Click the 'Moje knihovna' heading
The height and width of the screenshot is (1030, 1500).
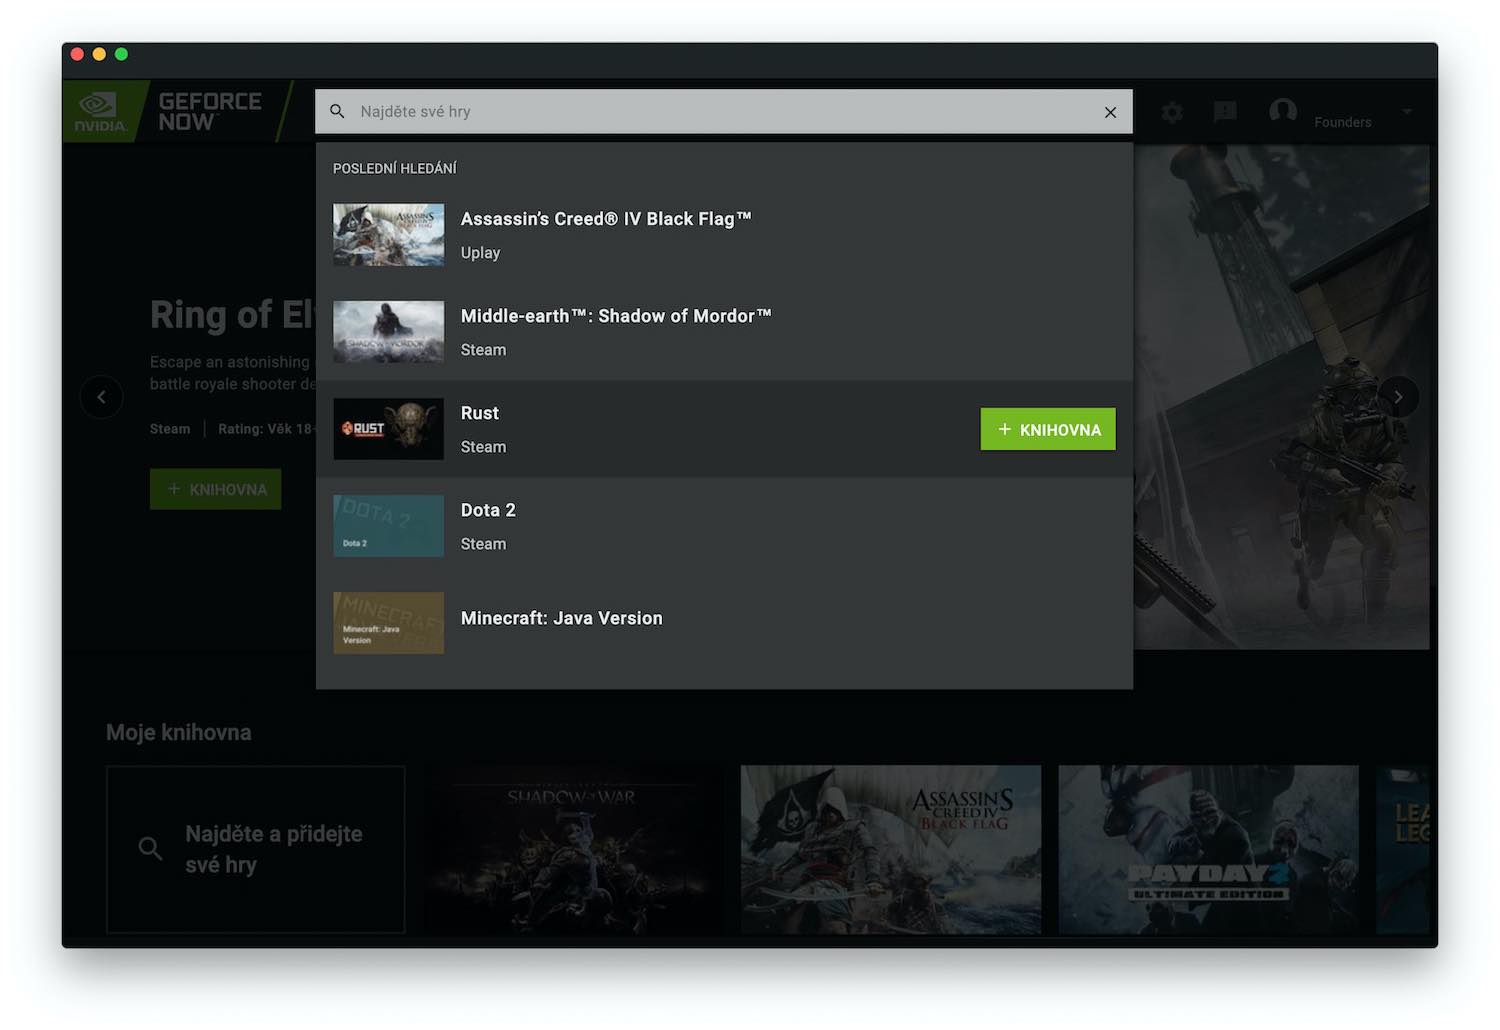179,732
